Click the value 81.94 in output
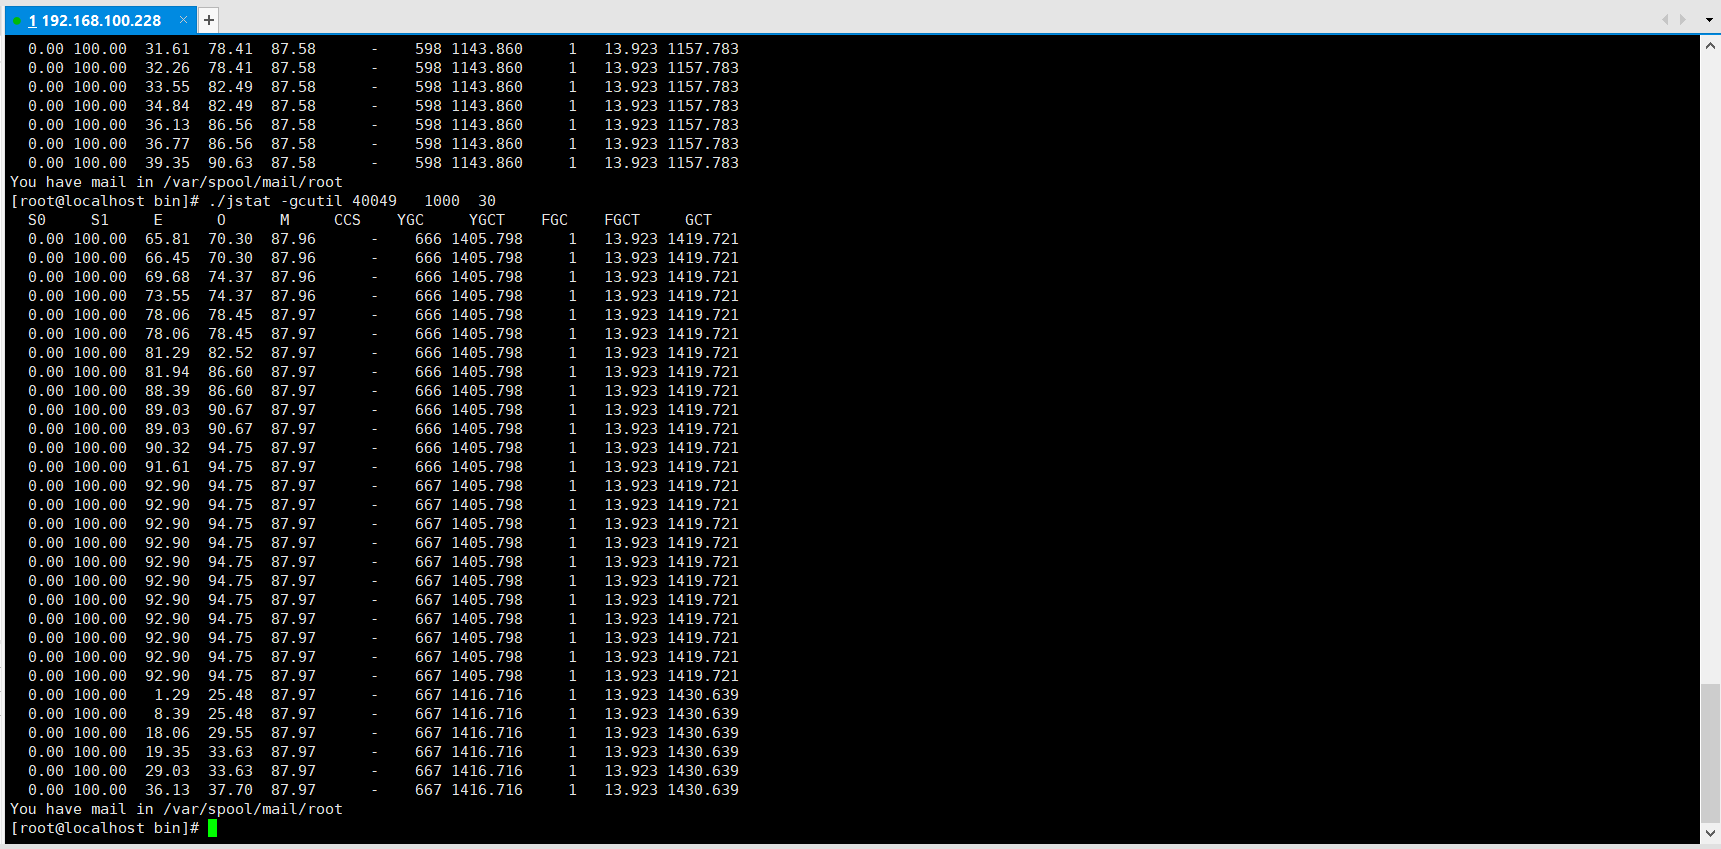Image resolution: width=1721 pixels, height=849 pixels. (167, 372)
